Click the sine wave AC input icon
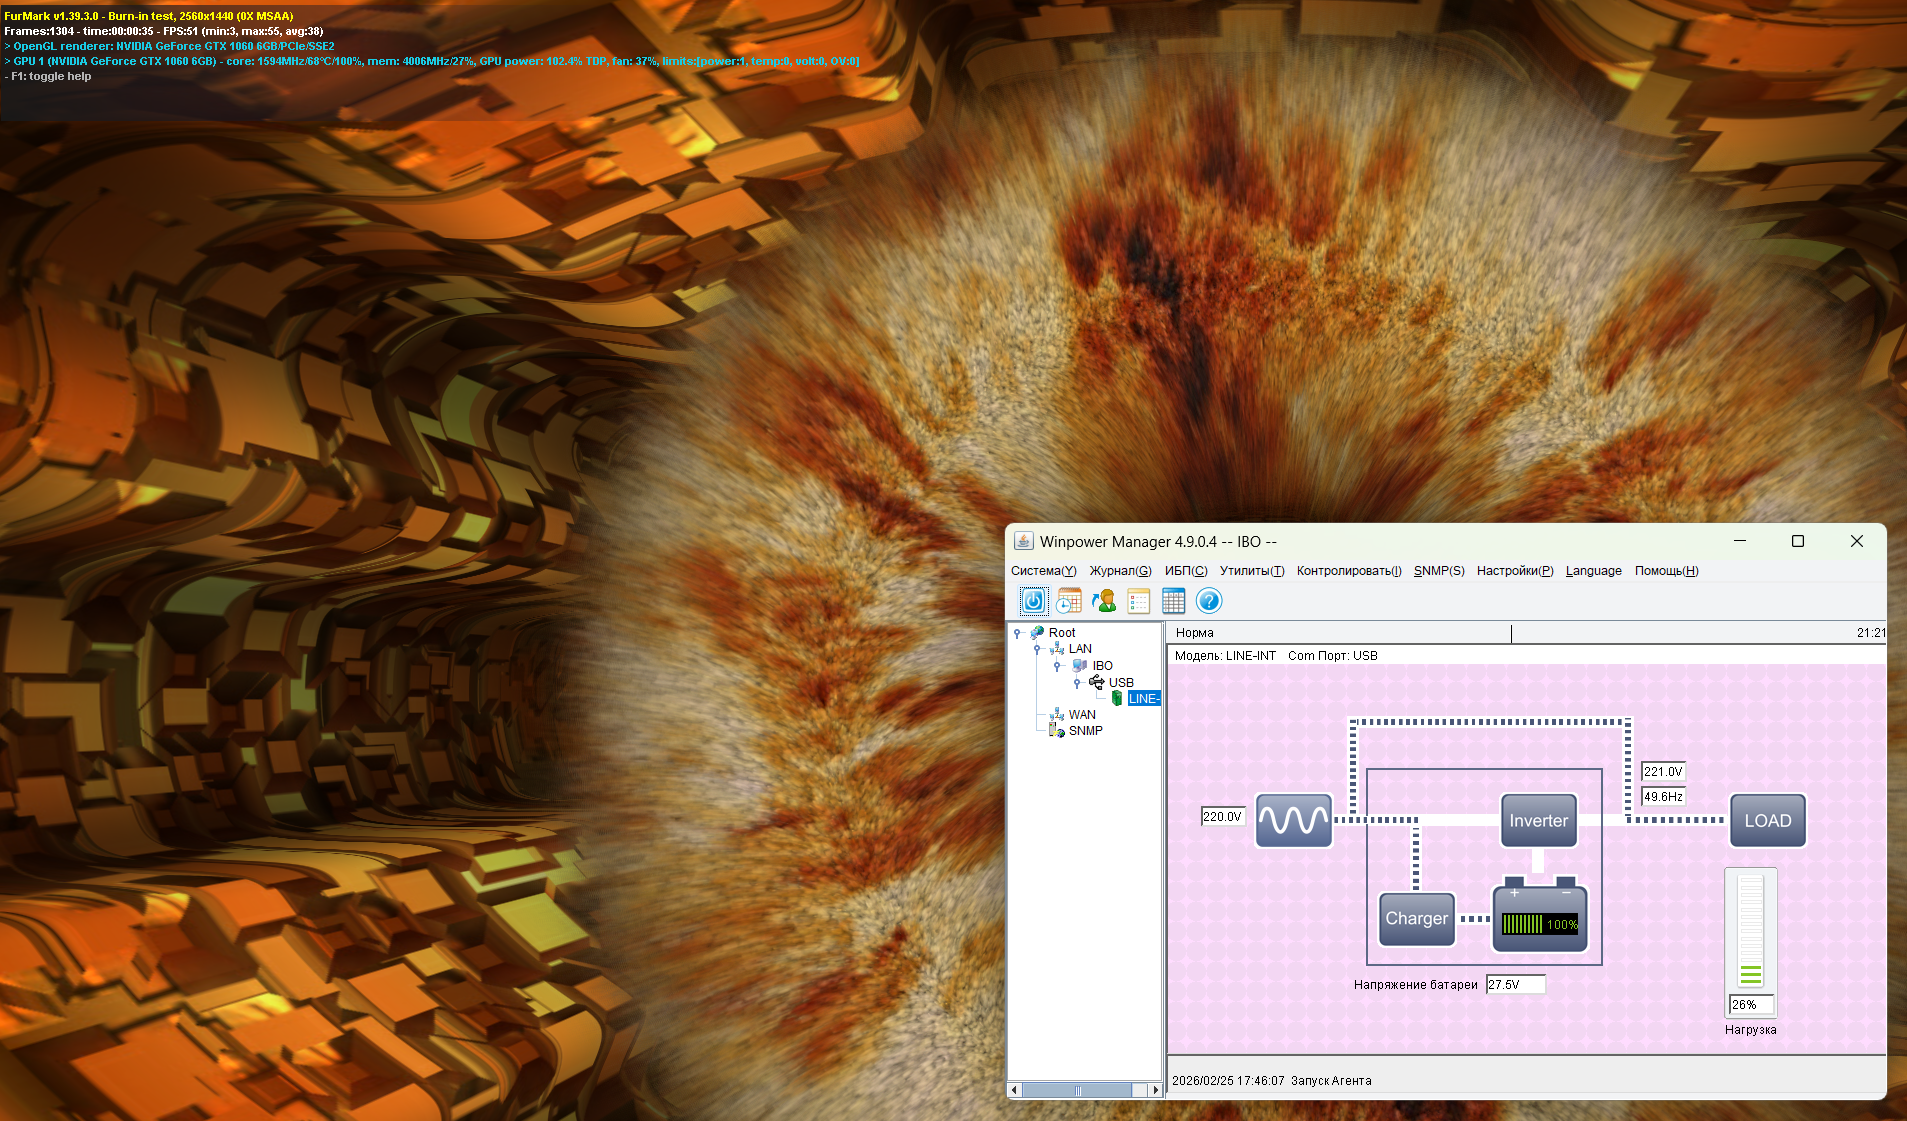The width and height of the screenshot is (1907, 1121). point(1293,821)
